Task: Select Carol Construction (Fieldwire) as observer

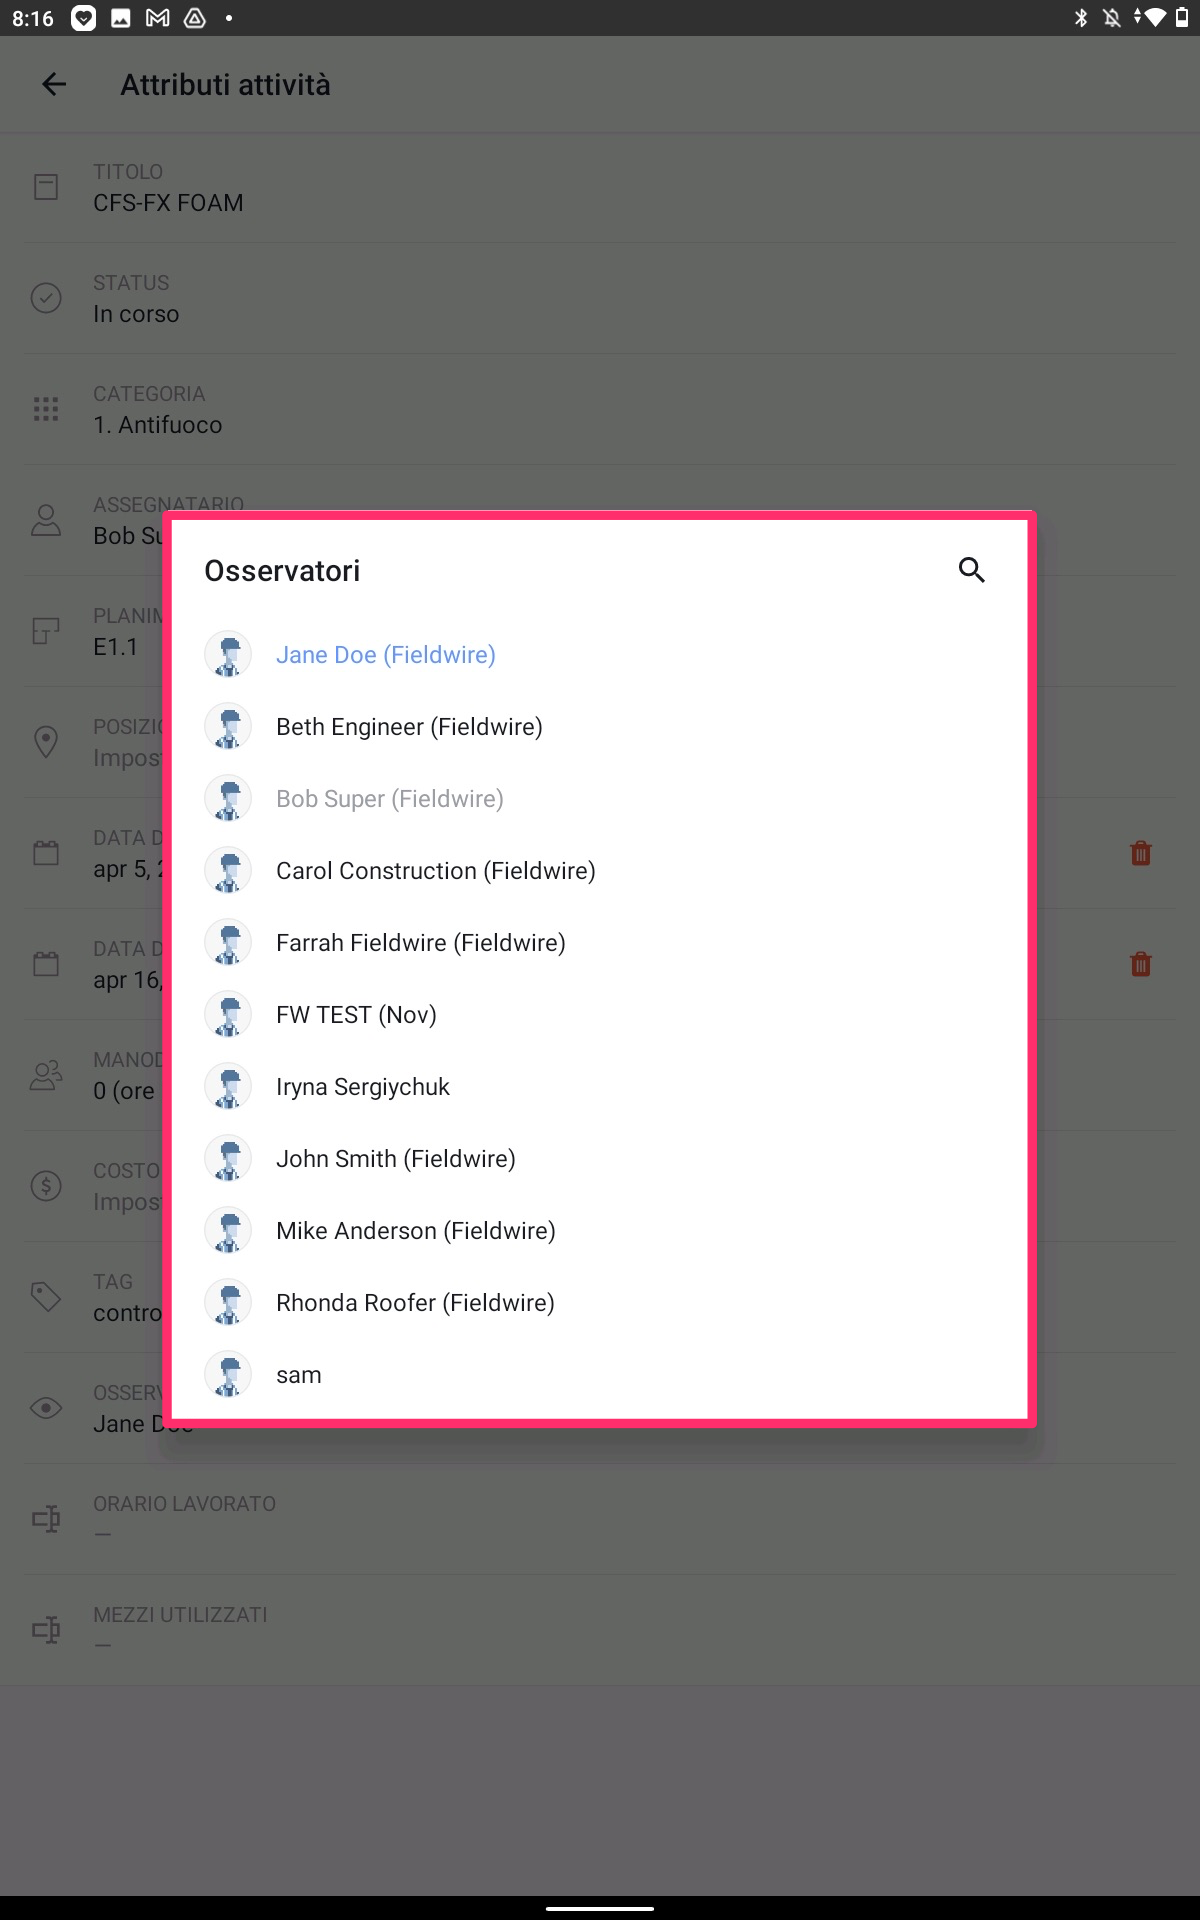Action: [600, 871]
